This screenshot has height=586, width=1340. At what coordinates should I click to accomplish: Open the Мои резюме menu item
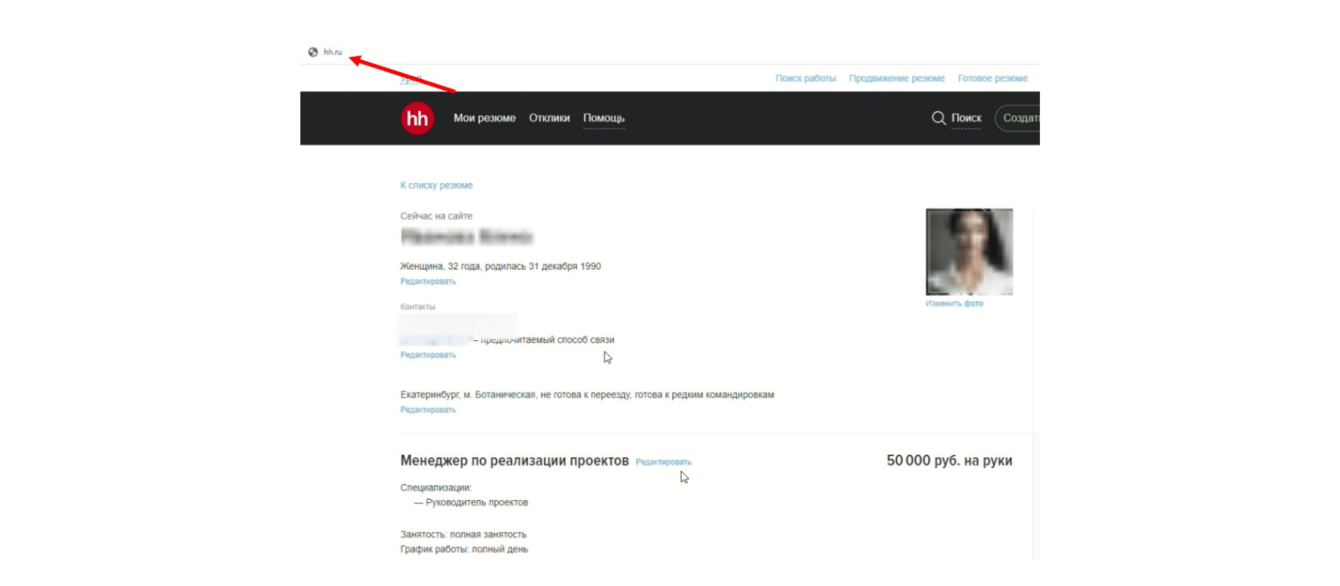coord(485,118)
